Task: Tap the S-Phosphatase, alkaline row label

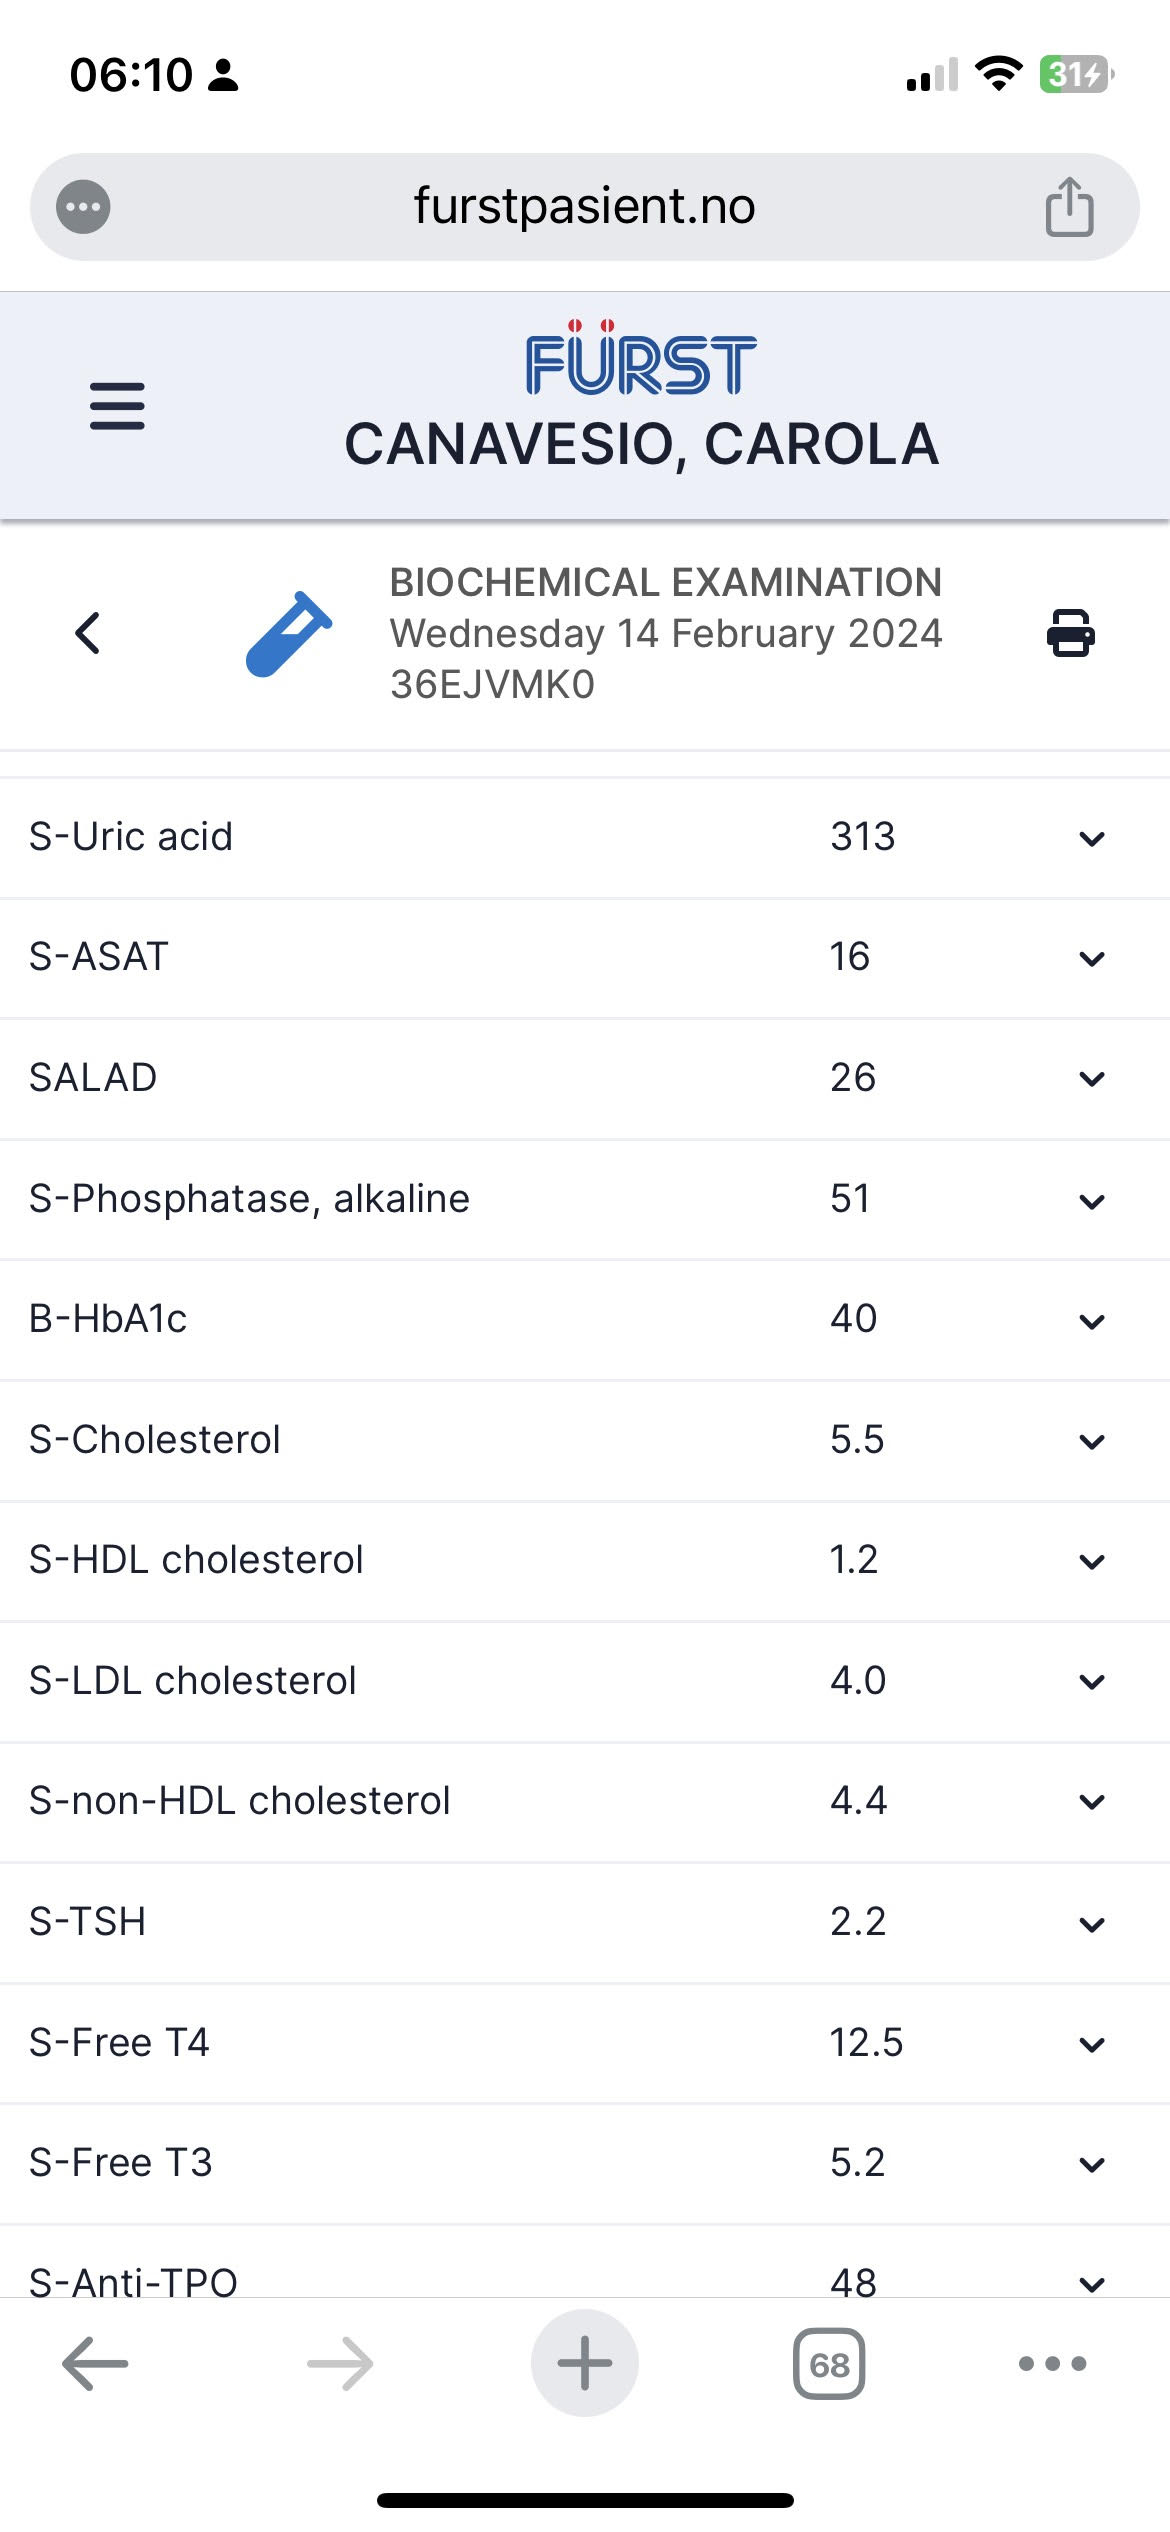Action: [x=249, y=1198]
